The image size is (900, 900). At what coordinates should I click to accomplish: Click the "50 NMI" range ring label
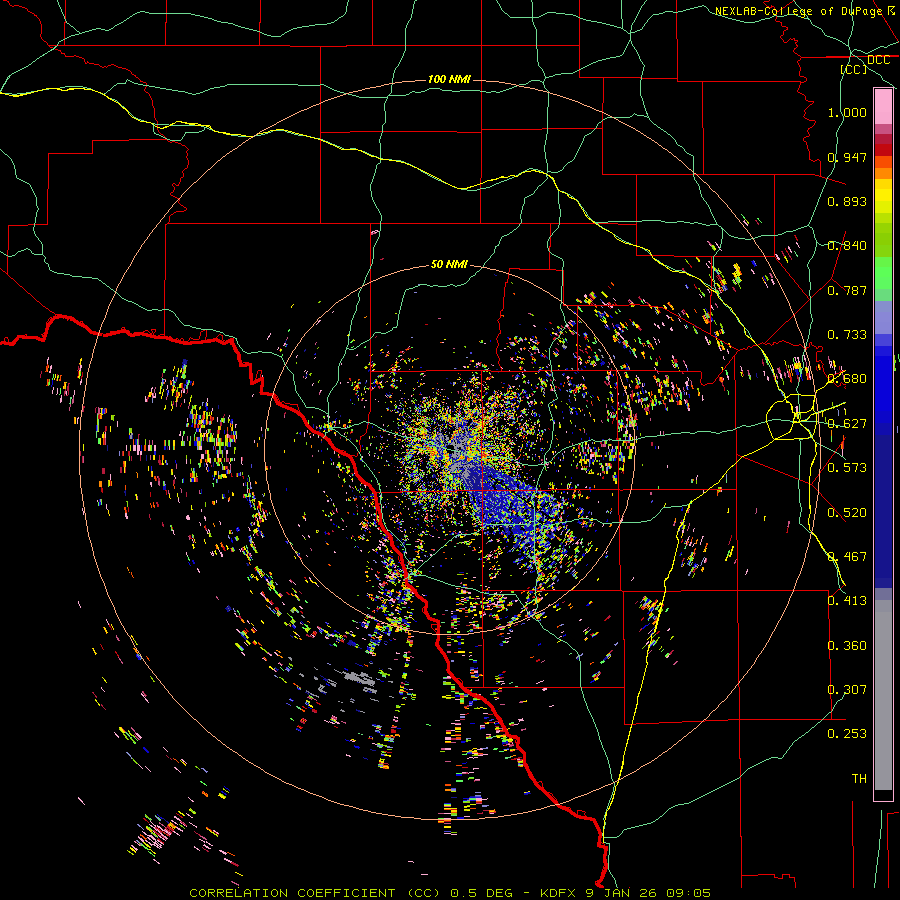click(x=449, y=264)
